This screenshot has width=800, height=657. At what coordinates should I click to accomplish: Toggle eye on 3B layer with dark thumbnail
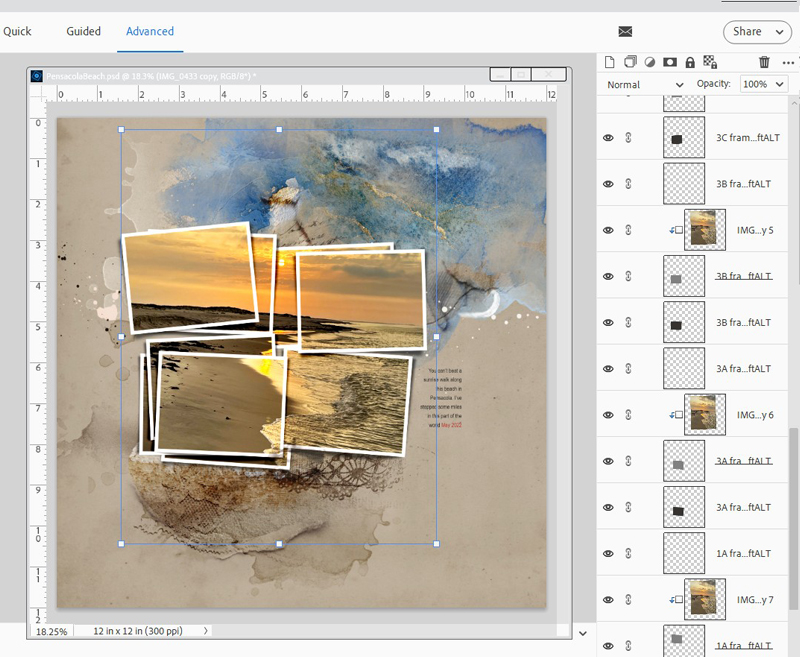click(608, 322)
